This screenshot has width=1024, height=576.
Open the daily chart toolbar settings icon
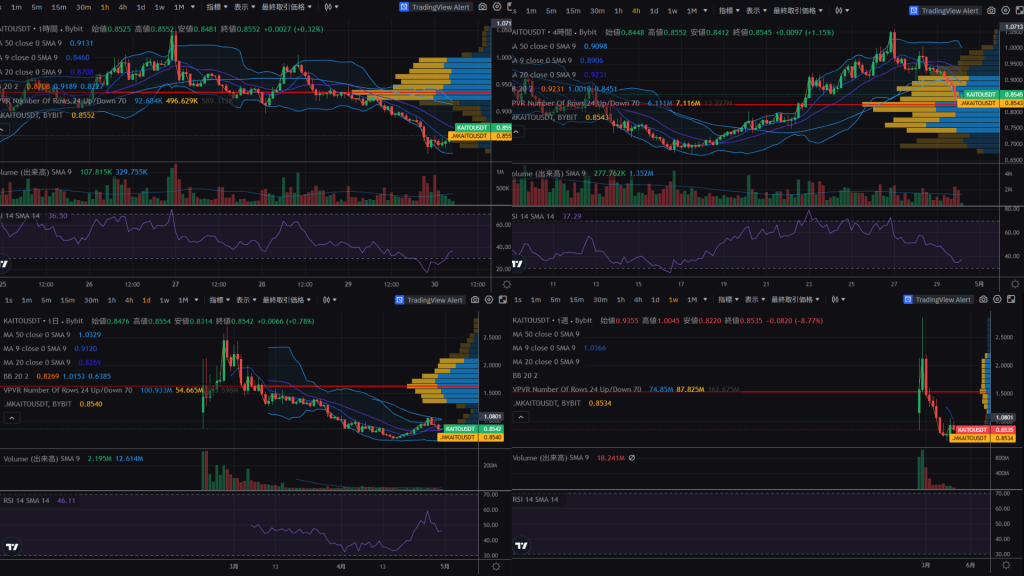[x=489, y=300]
